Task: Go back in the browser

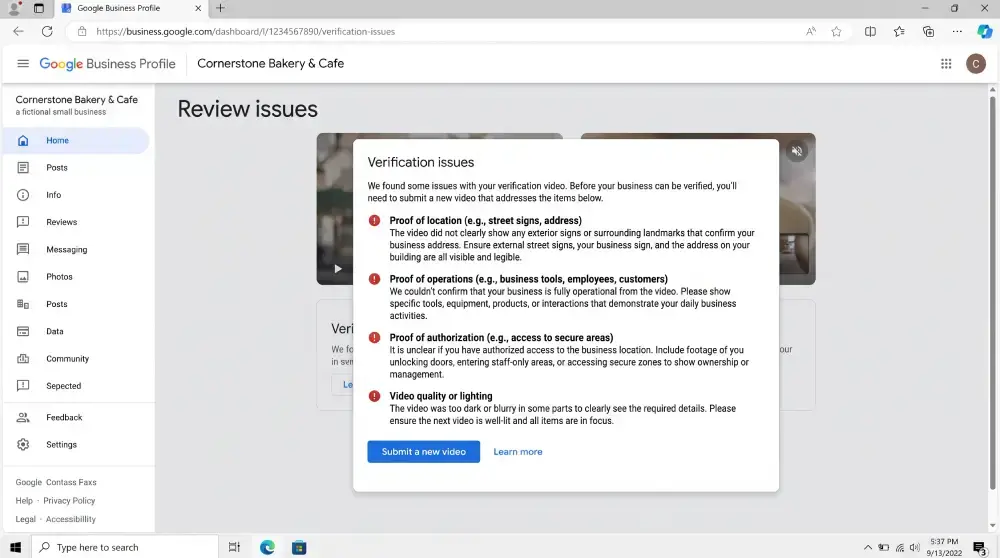Action: (18, 31)
